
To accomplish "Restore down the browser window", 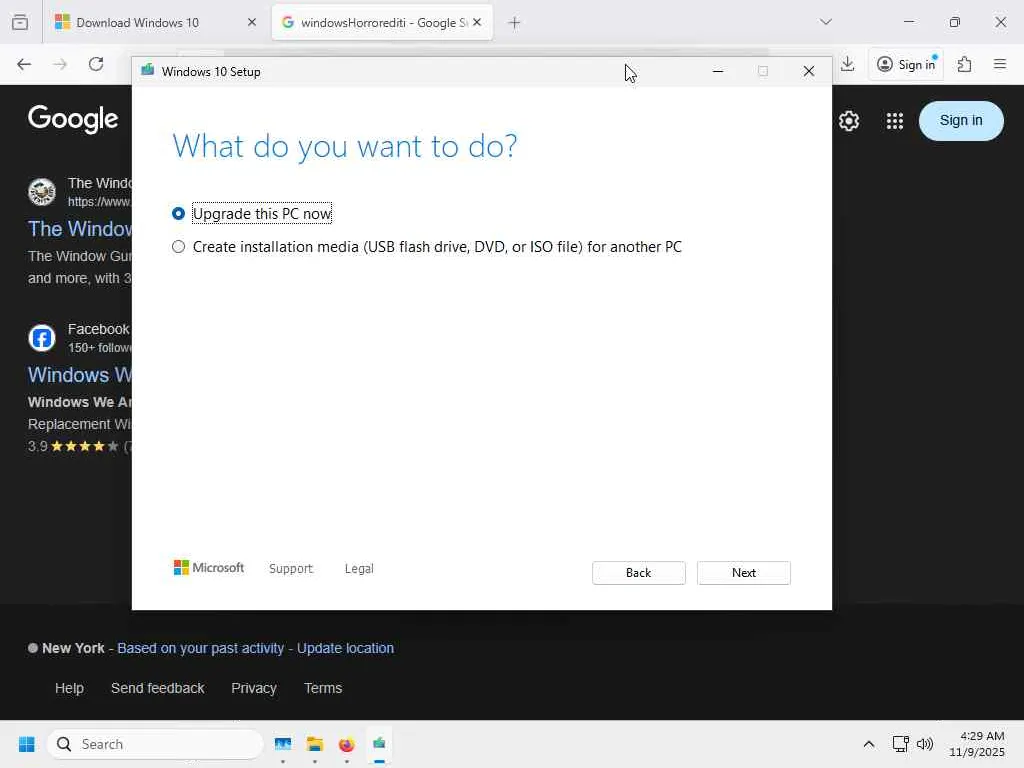I will [955, 22].
